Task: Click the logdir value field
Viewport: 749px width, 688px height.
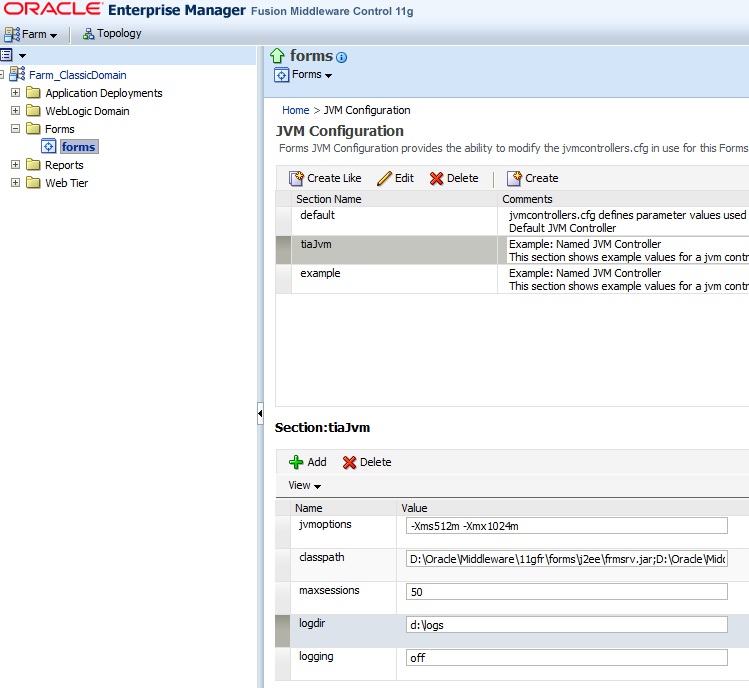Action: pos(567,624)
